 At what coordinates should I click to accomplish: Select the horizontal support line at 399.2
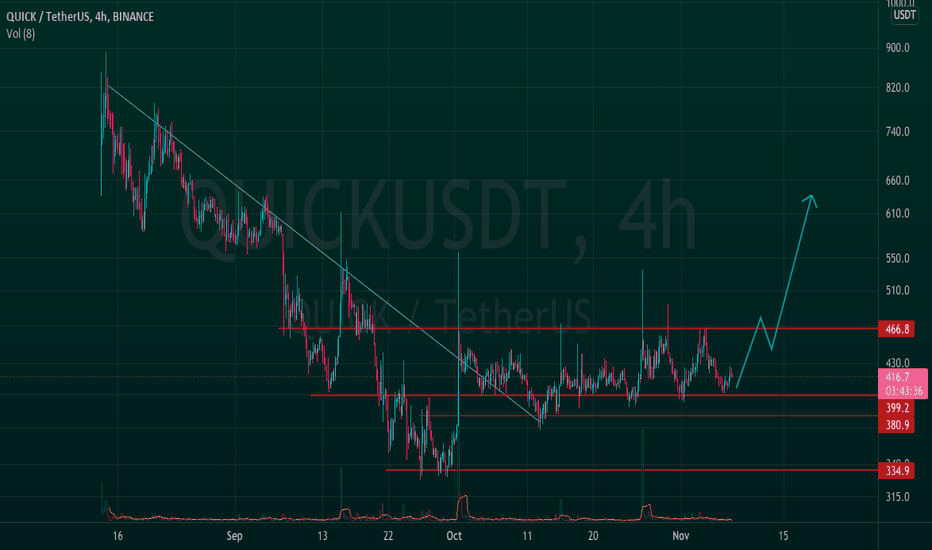pyautogui.click(x=594, y=395)
